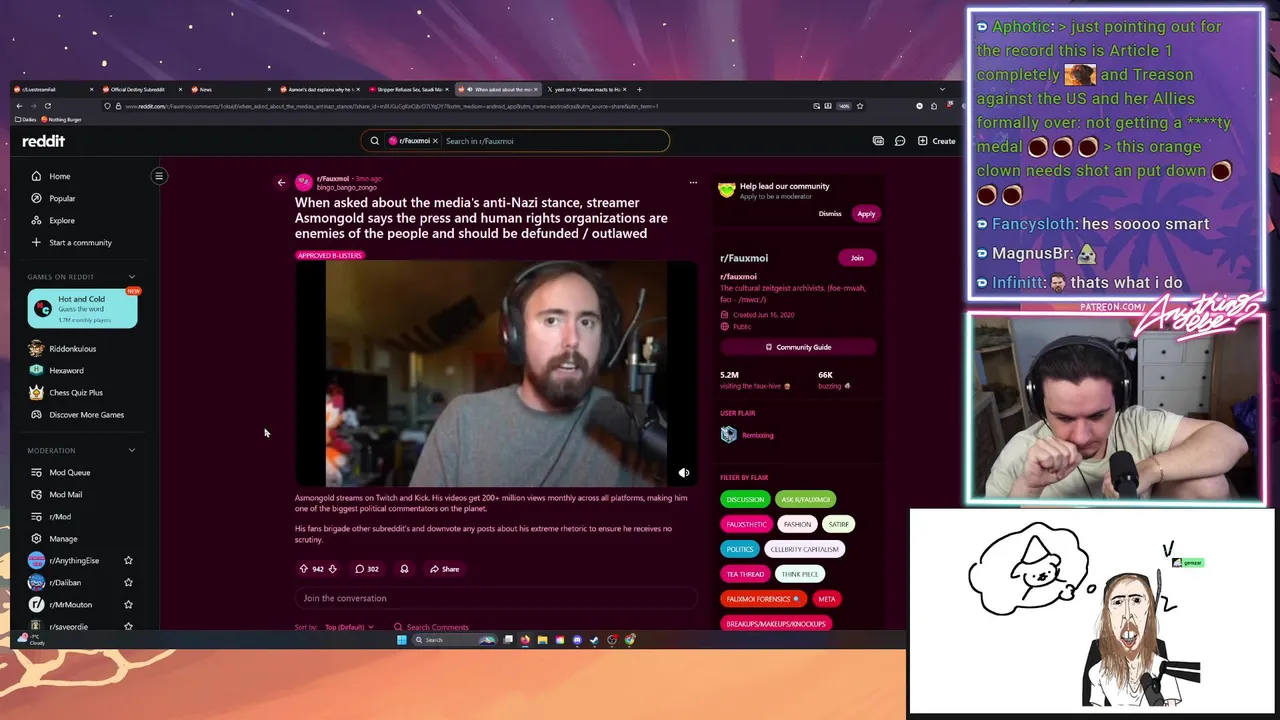
Task: Select the META flair filter
Action: point(826,599)
